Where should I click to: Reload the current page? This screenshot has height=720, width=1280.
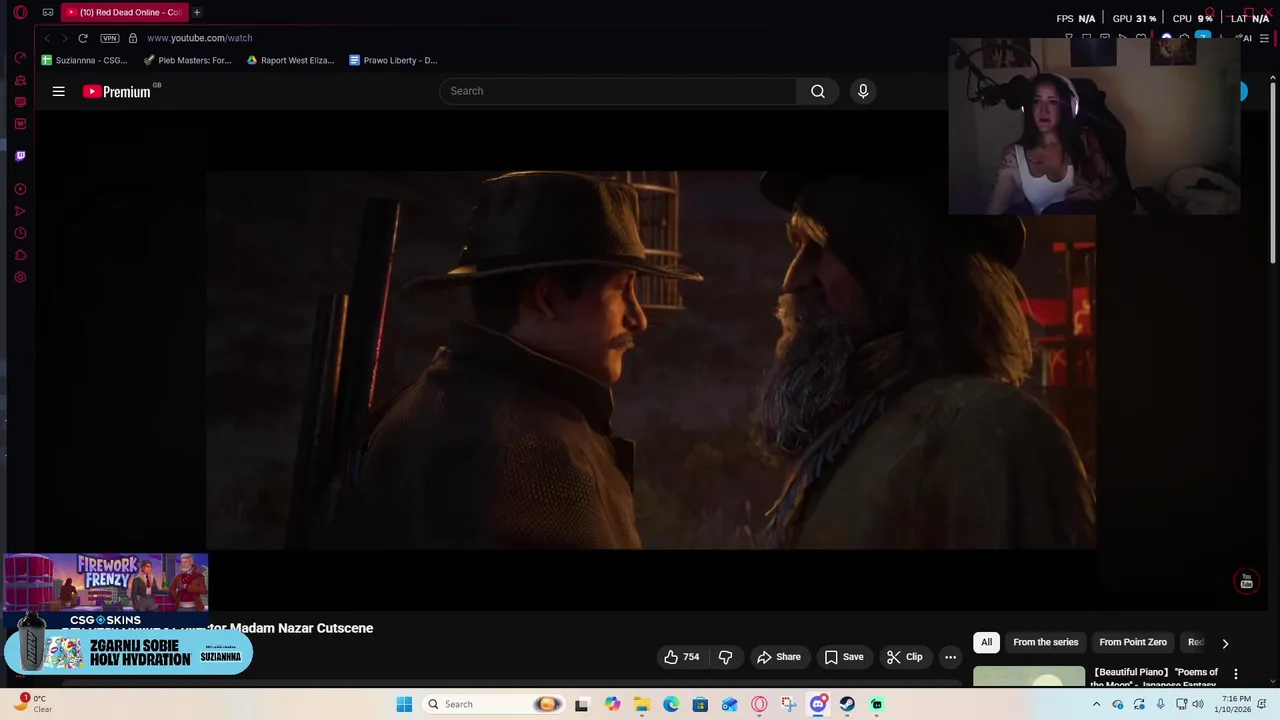[x=83, y=38]
